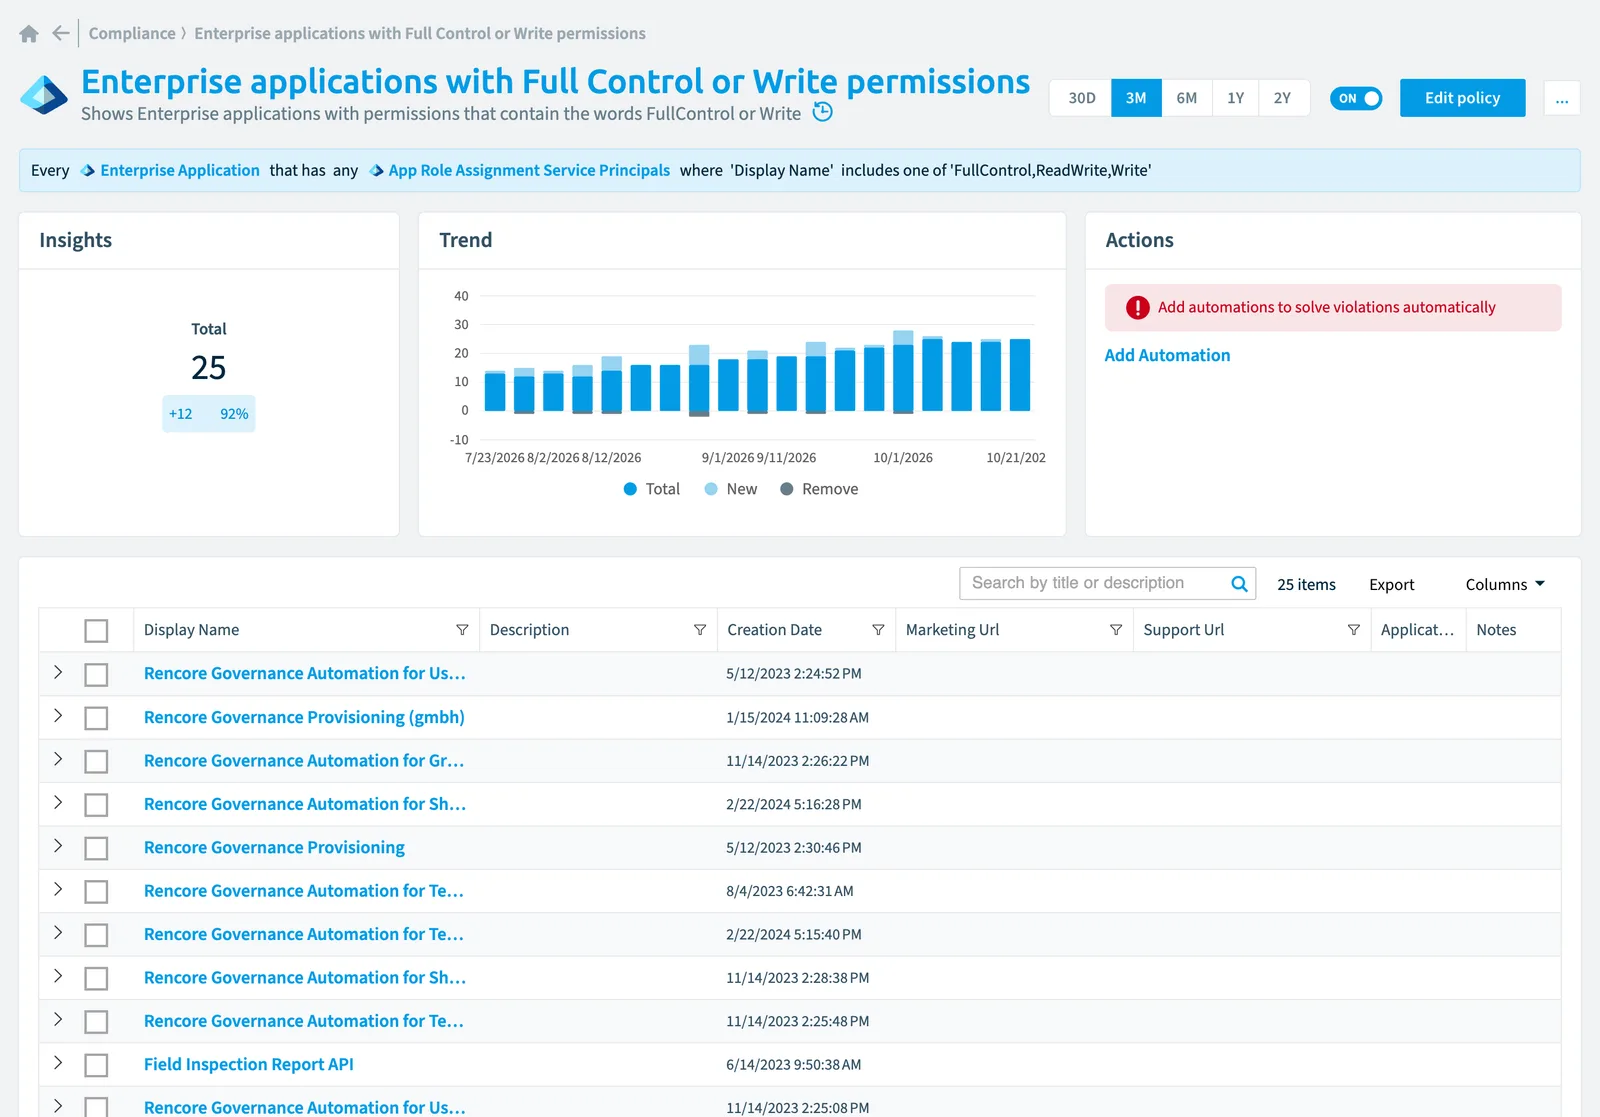Expand the row created 2/22/2024 5:16:28 PM
This screenshot has height=1117, width=1600.
point(58,803)
